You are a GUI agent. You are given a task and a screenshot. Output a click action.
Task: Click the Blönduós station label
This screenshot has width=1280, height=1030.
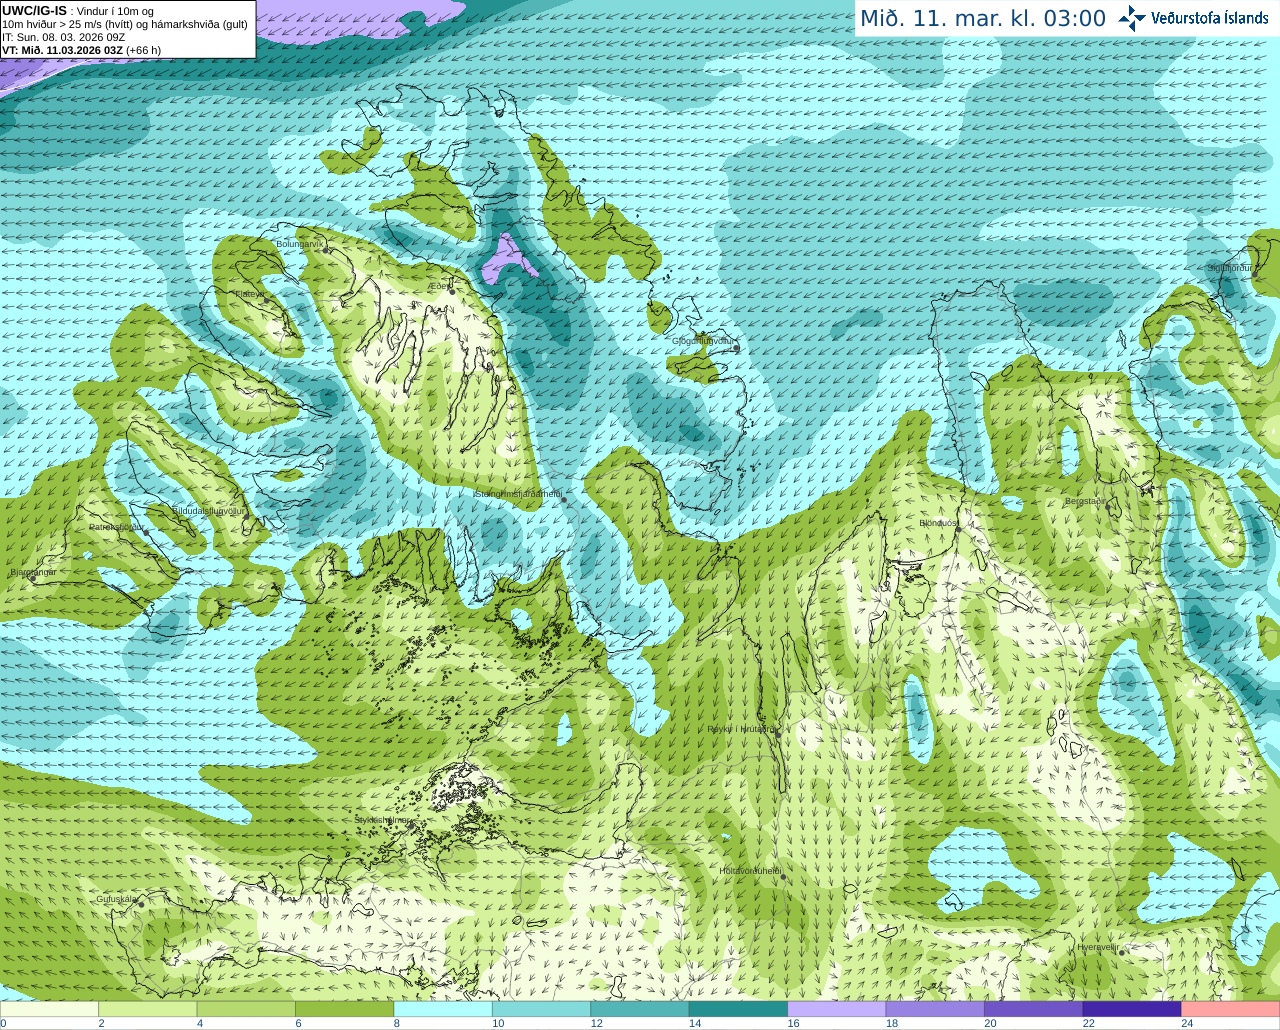point(939,523)
